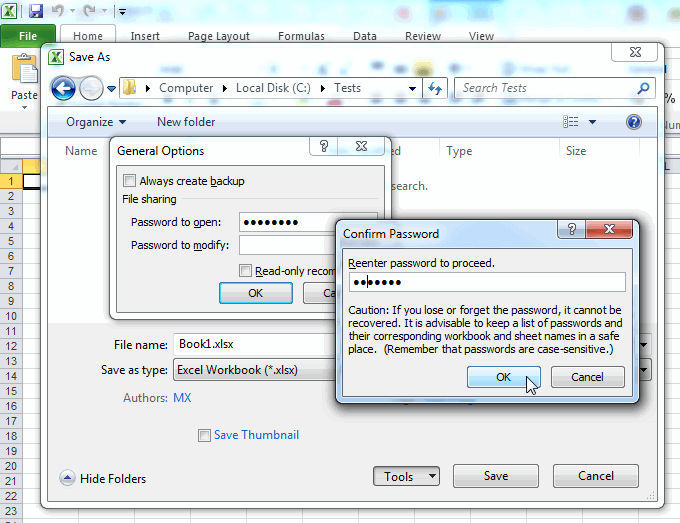680x523 pixels.
Task: Click the New folder button
Action: 186,122
